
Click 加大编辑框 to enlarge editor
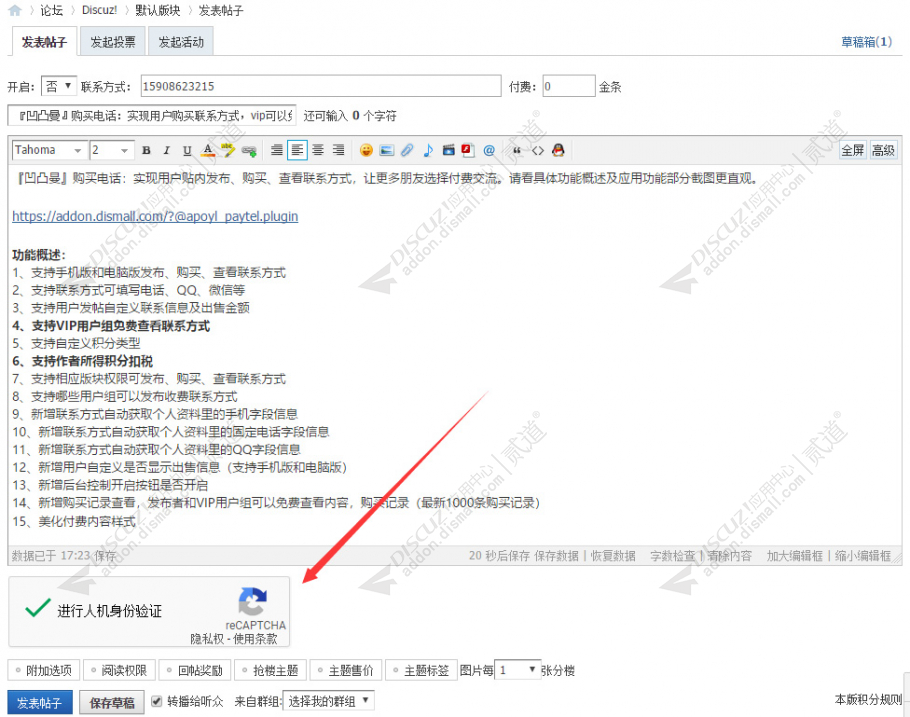795,556
